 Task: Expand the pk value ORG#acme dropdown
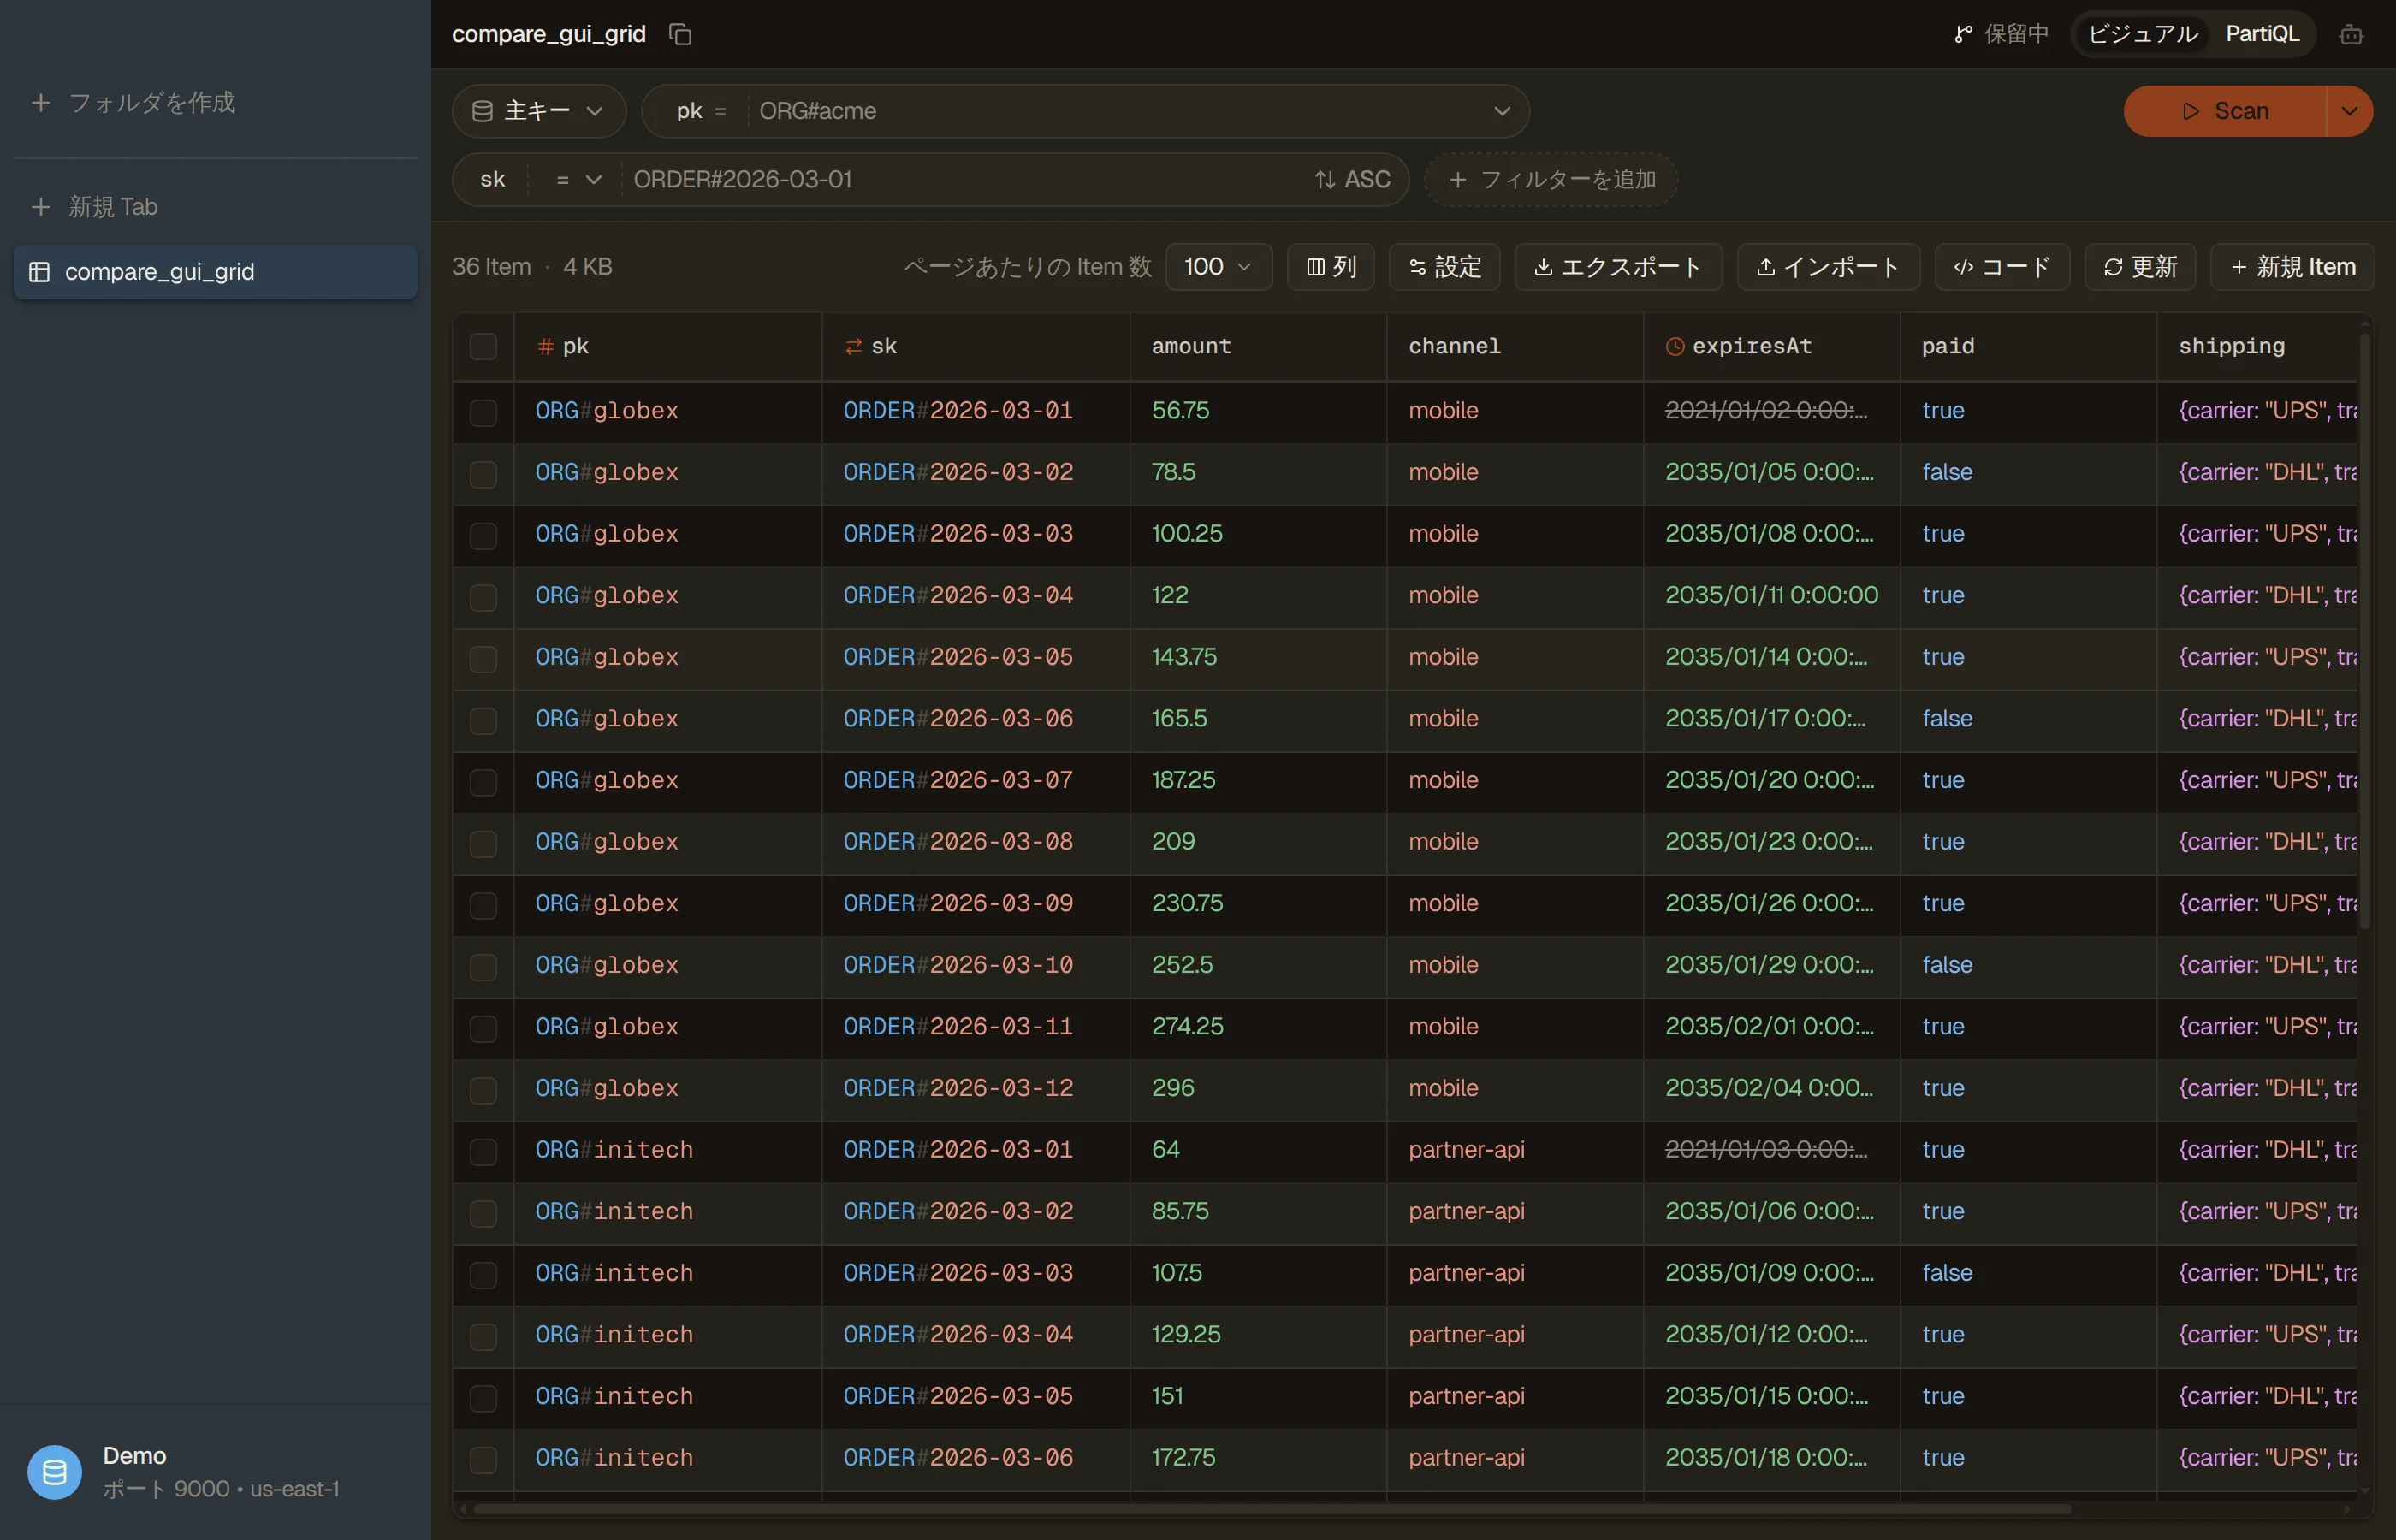coord(1501,111)
